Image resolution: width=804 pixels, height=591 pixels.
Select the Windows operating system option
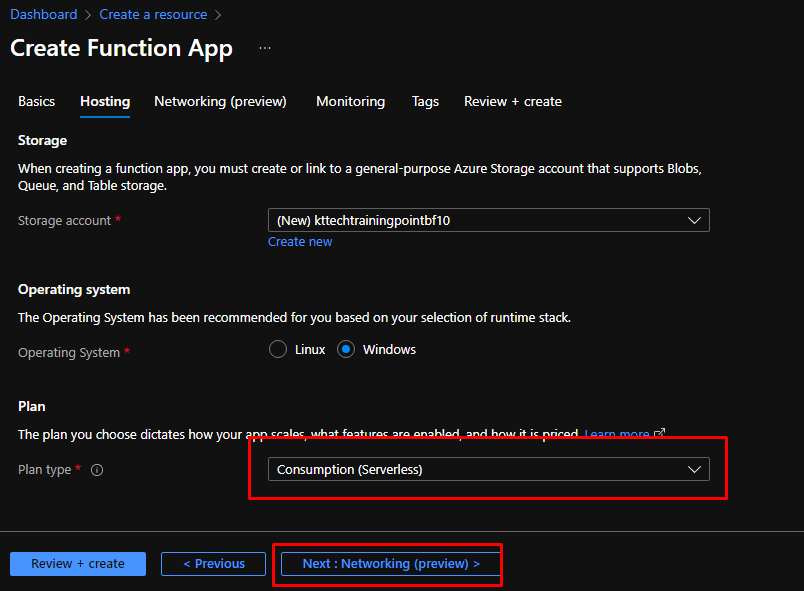coord(346,350)
